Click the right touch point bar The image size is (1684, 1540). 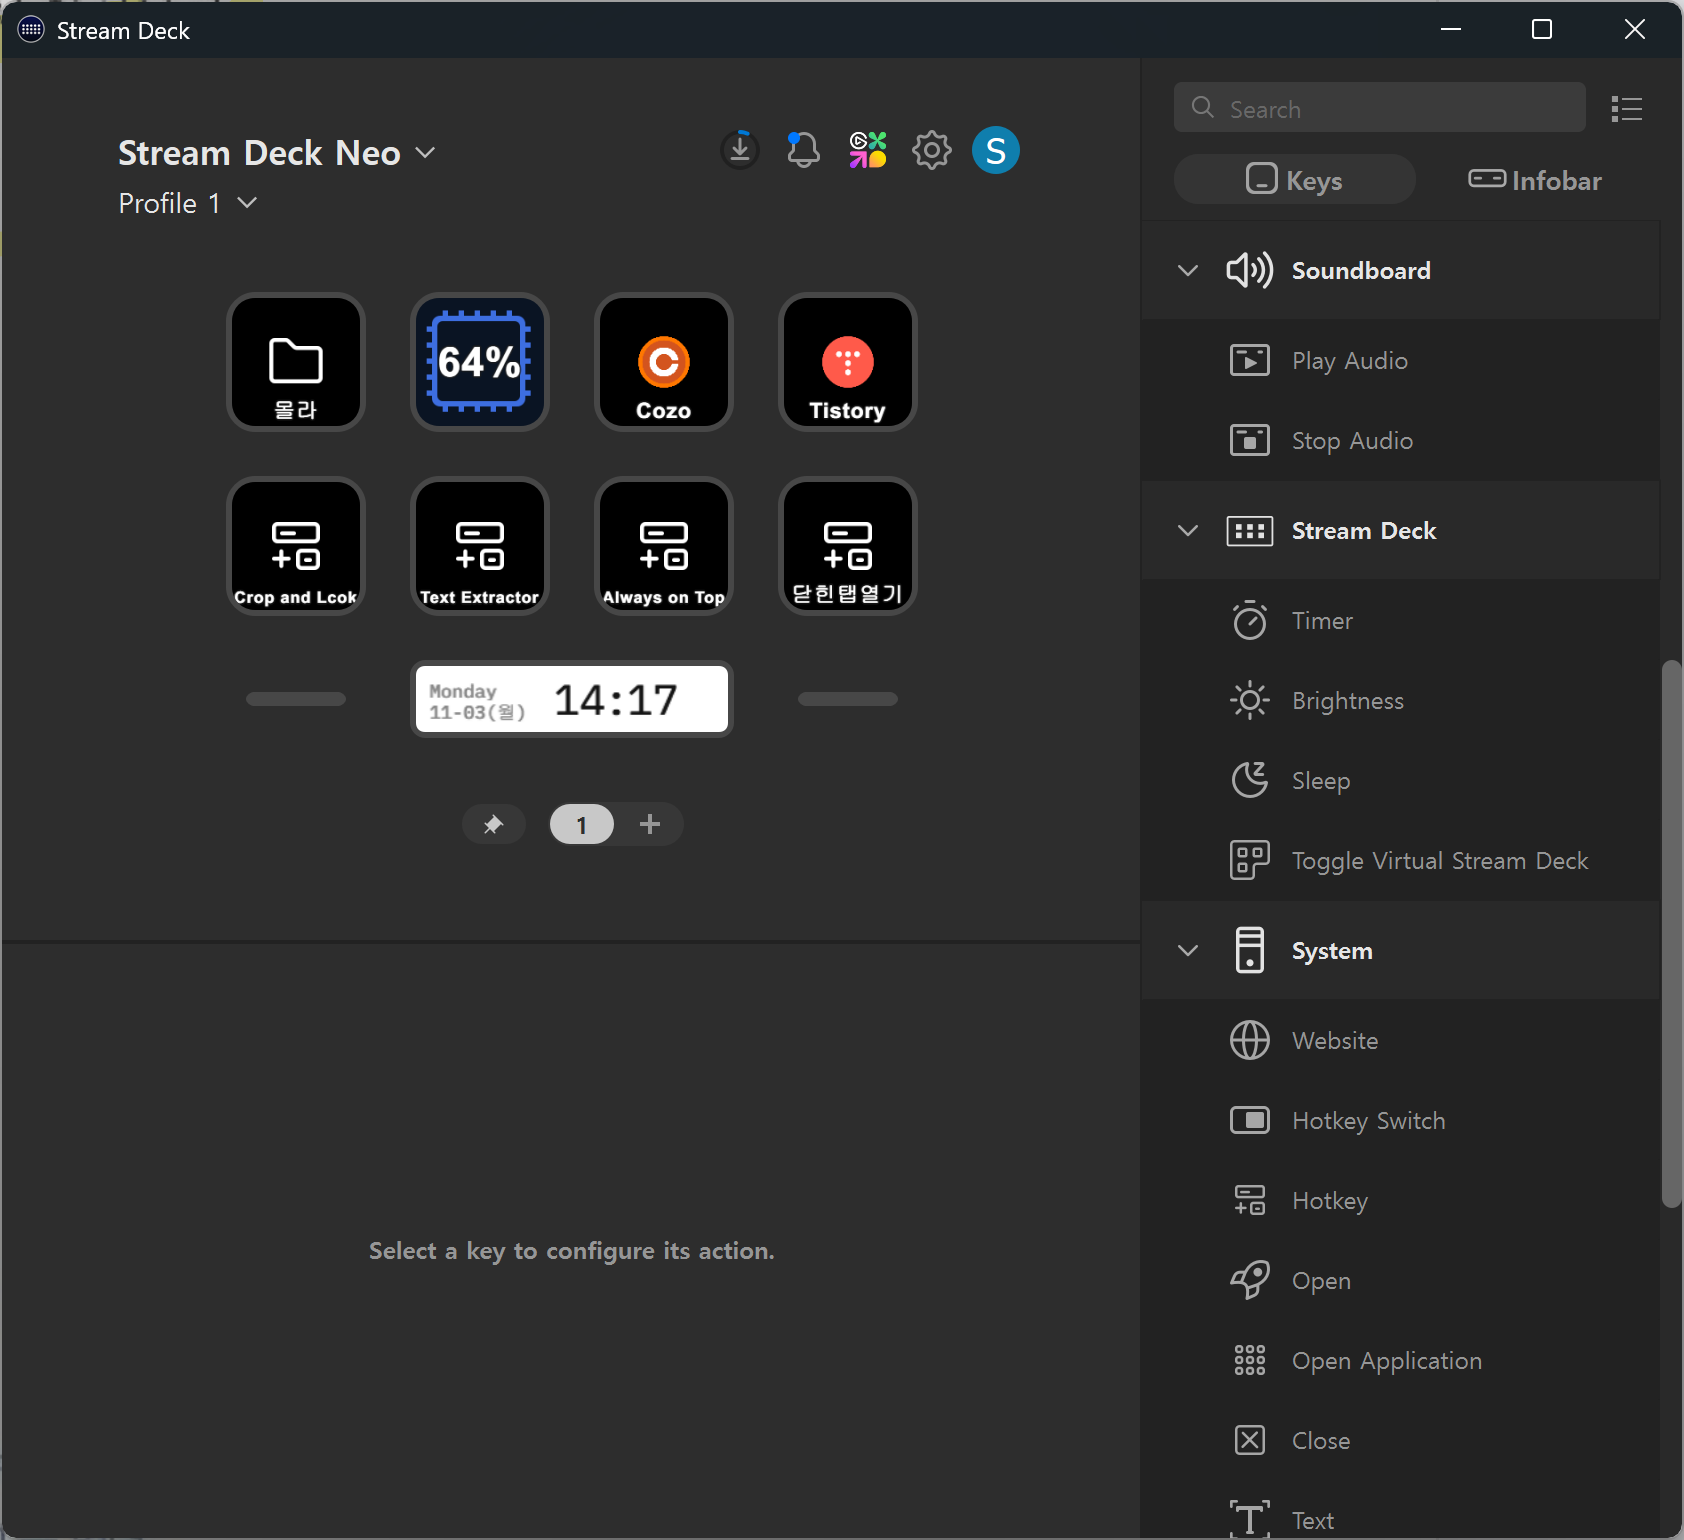pyautogui.click(x=848, y=699)
